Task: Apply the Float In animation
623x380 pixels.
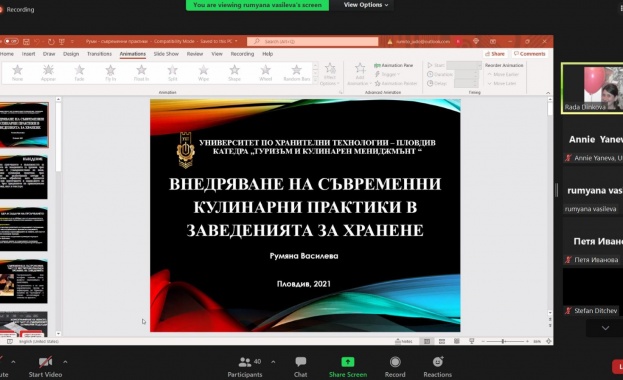Action: (x=141, y=73)
